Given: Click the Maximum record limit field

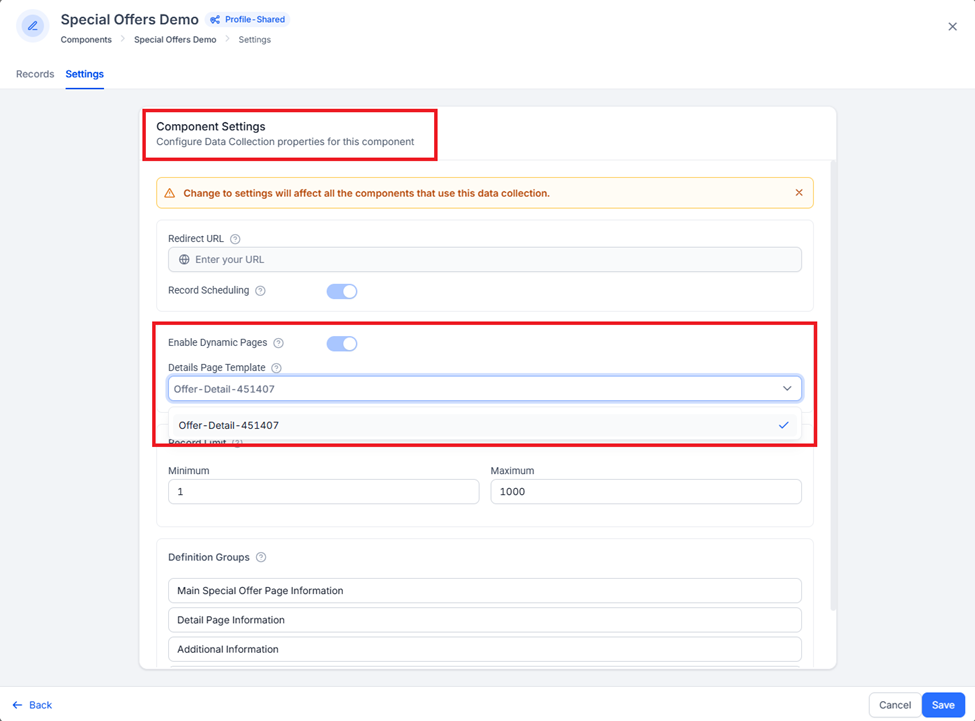Looking at the screenshot, I should click(646, 492).
